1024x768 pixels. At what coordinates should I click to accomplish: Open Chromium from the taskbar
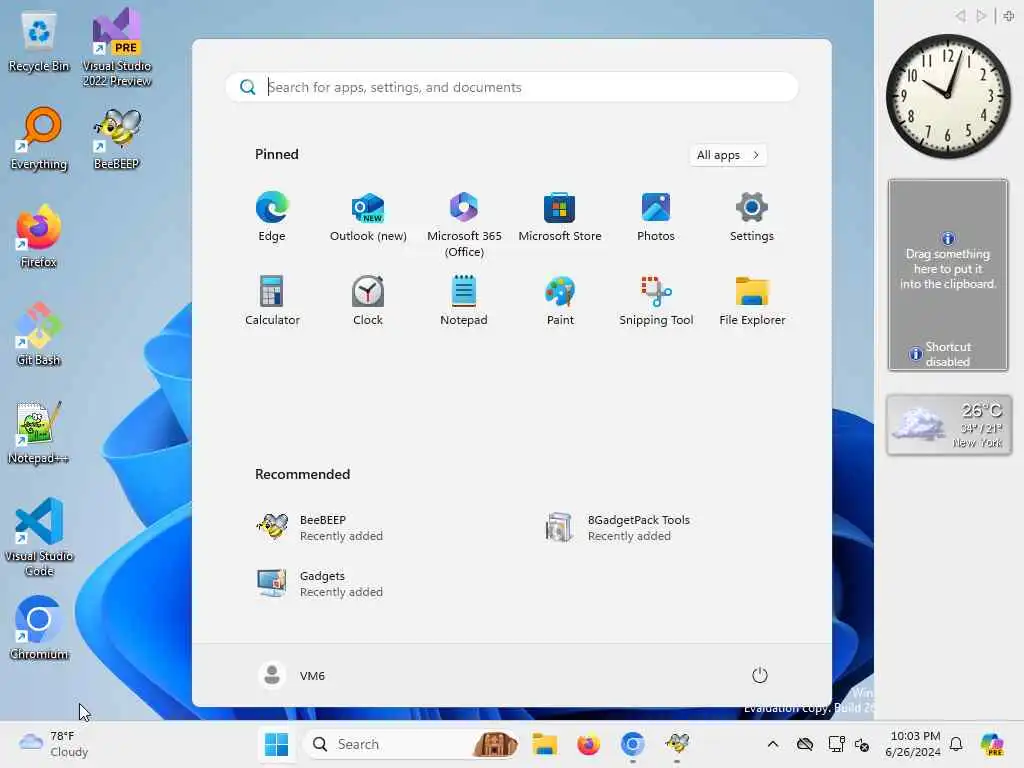(x=632, y=744)
